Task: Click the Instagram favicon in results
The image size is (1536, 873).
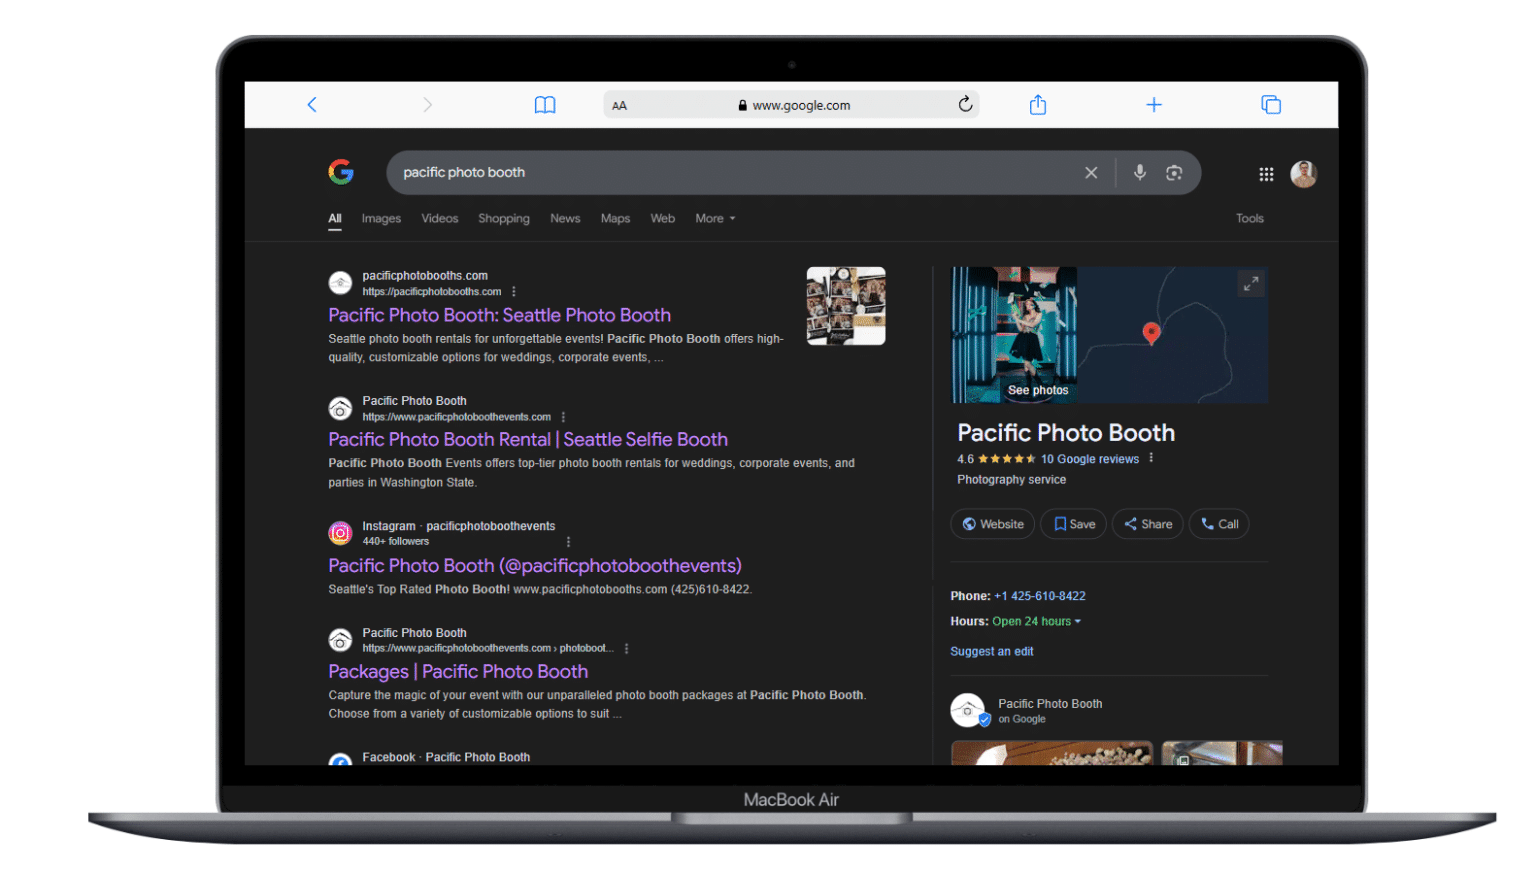Action: click(341, 533)
